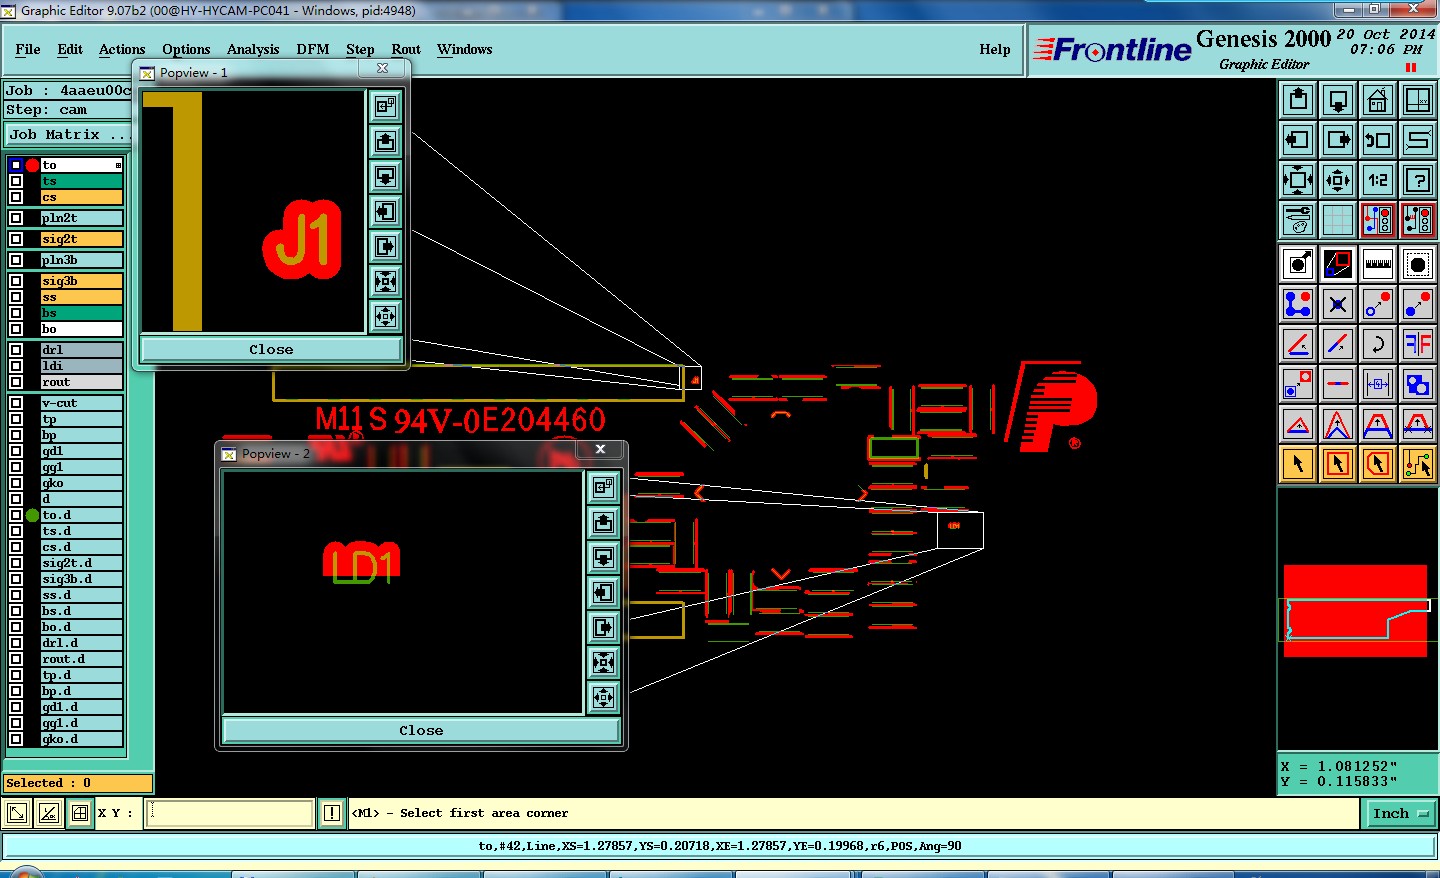This screenshot has height=878, width=1440.
Task: Click the zoom out shrink icon
Action: [x=1338, y=180]
